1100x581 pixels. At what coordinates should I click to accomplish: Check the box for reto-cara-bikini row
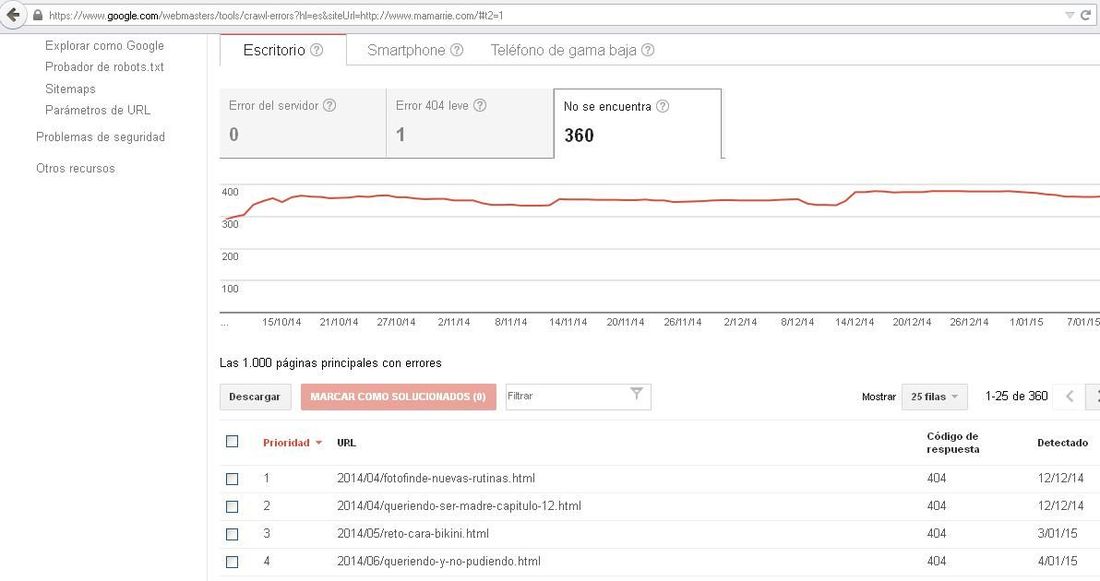(x=232, y=534)
